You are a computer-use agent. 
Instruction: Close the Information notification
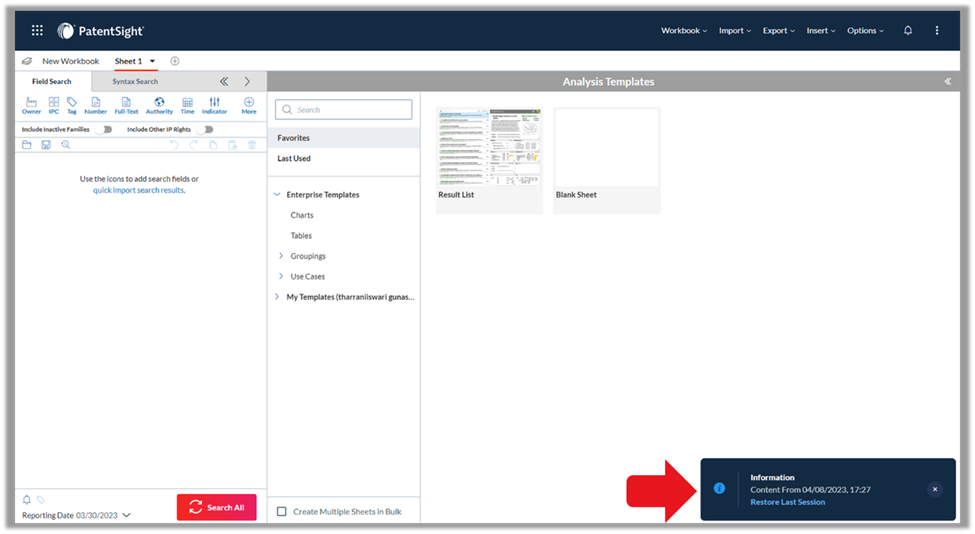click(935, 489)
